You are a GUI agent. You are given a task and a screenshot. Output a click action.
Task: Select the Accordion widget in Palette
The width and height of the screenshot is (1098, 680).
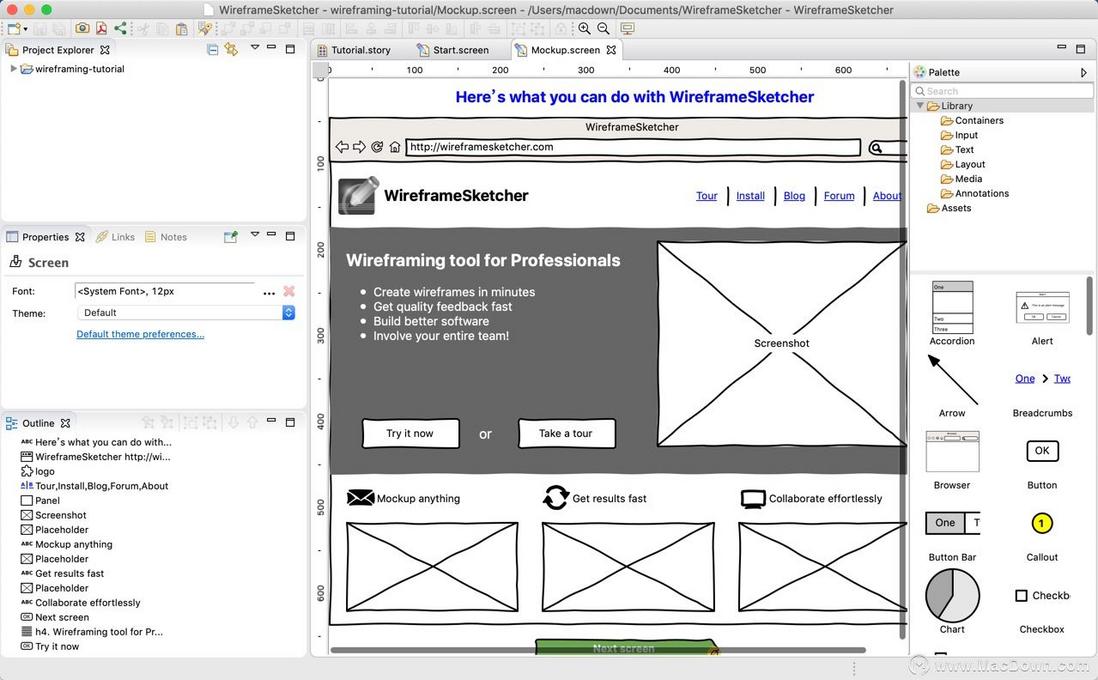pos(952,313)
